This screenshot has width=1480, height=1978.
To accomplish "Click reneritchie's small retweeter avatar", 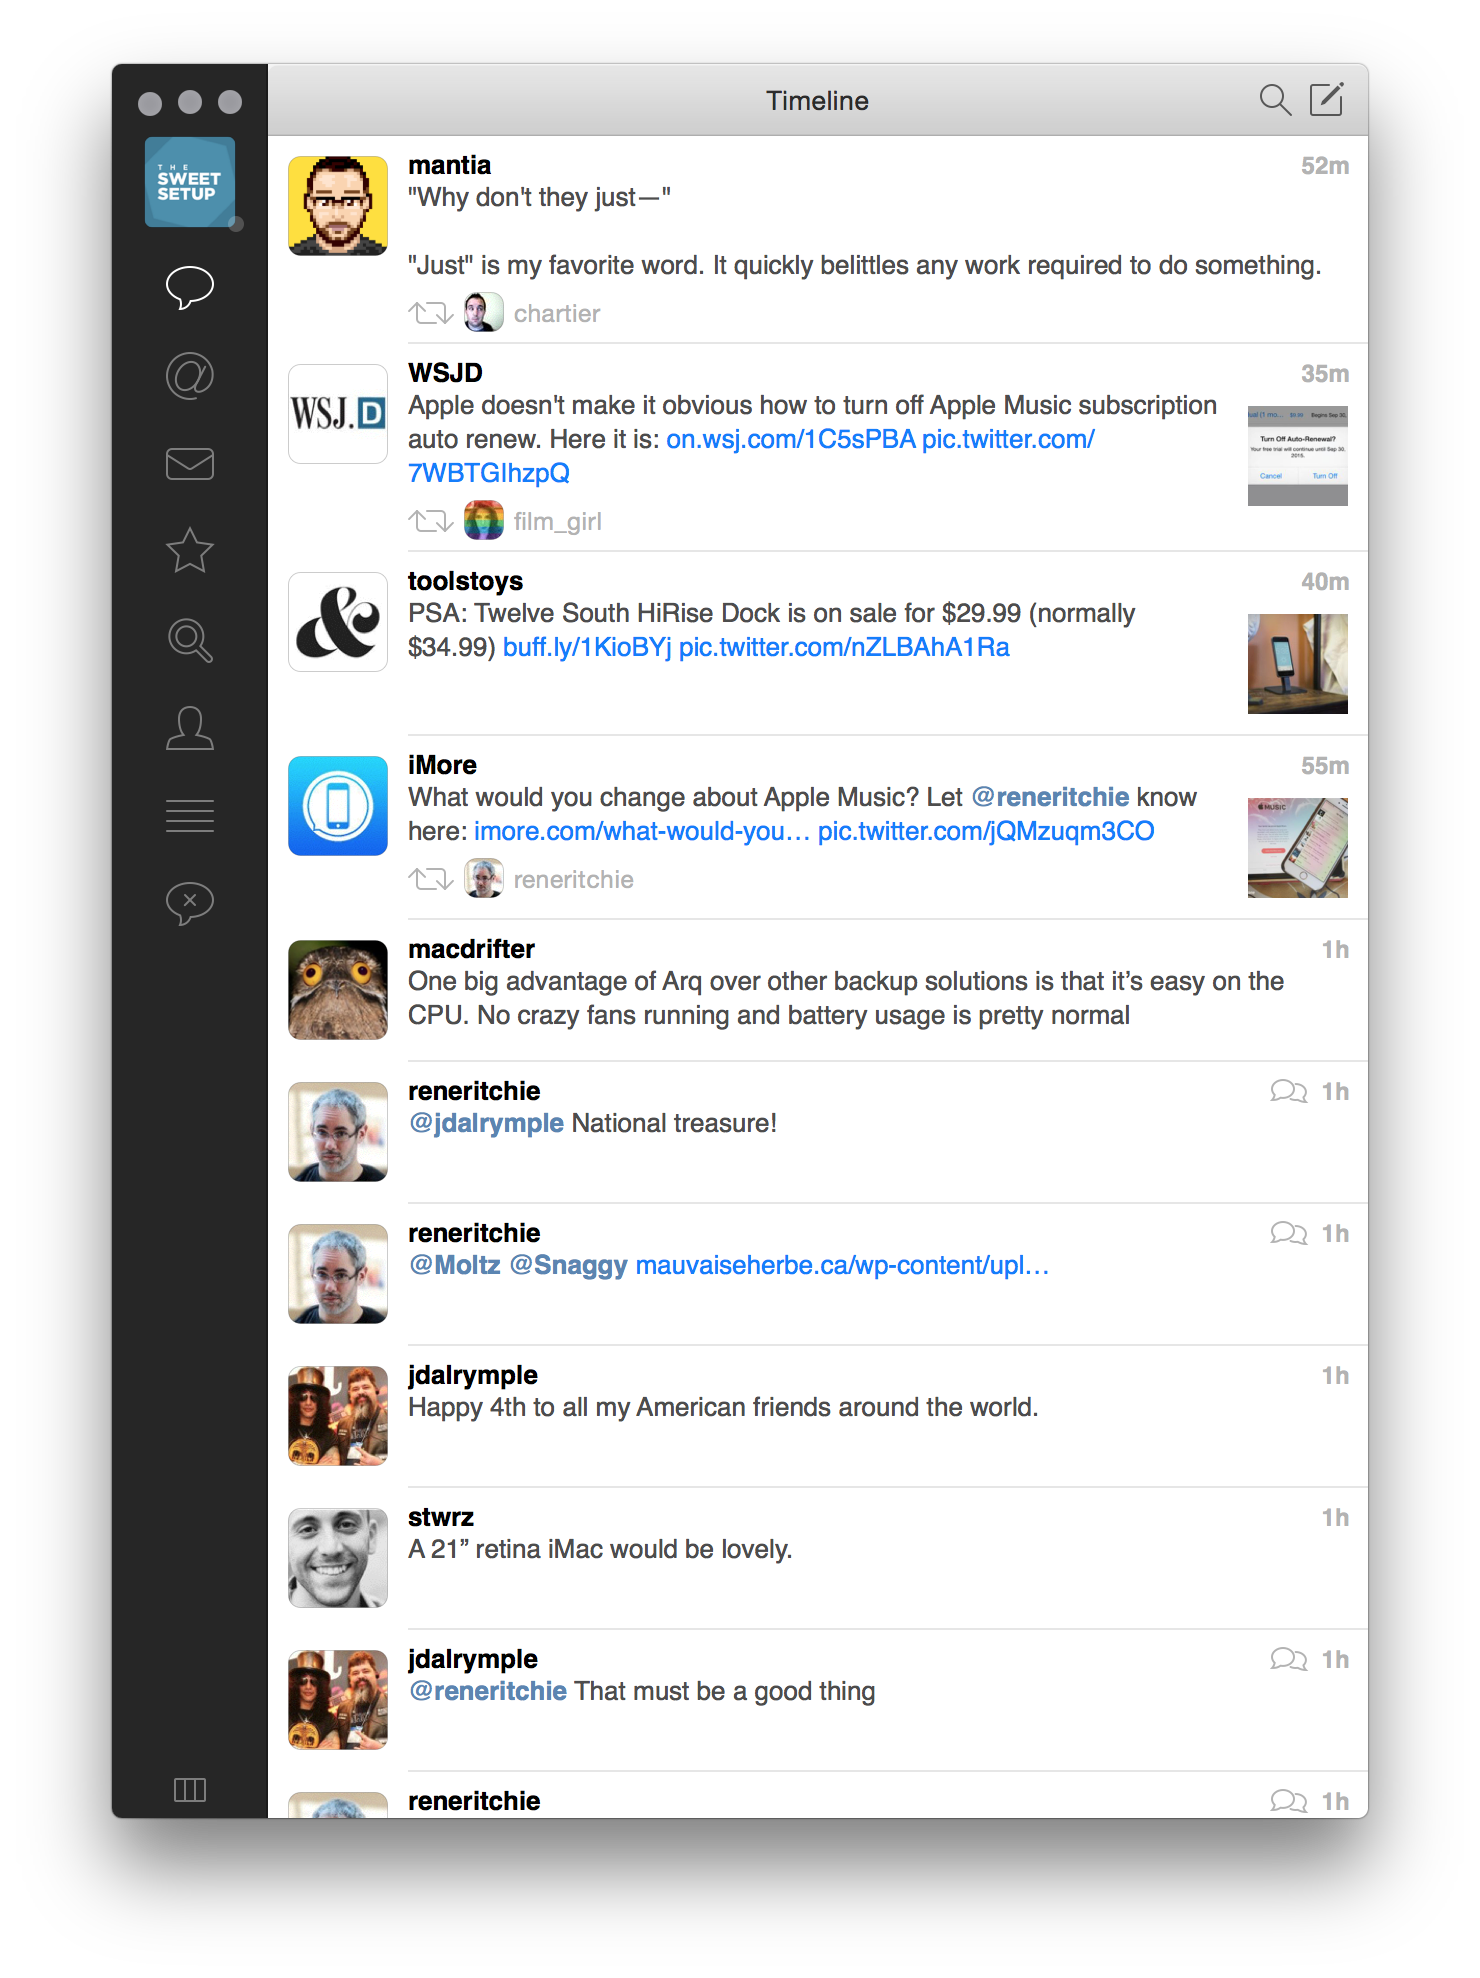I will point(484,879).
